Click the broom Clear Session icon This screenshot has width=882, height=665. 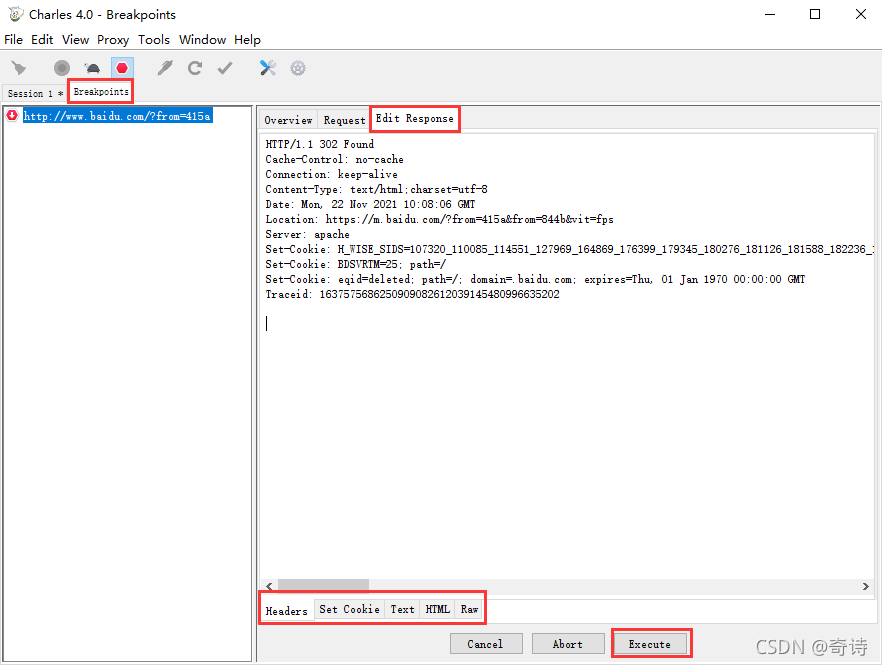(x=19, y=68)
